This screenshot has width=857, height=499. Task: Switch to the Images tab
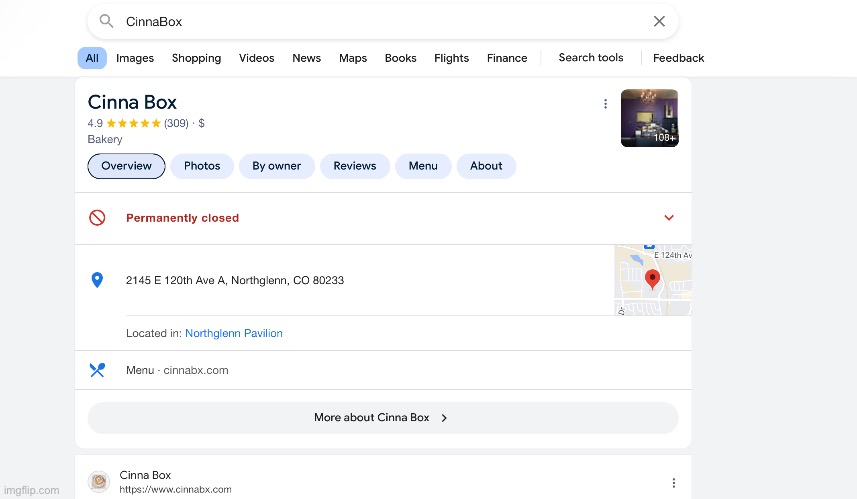135,58
